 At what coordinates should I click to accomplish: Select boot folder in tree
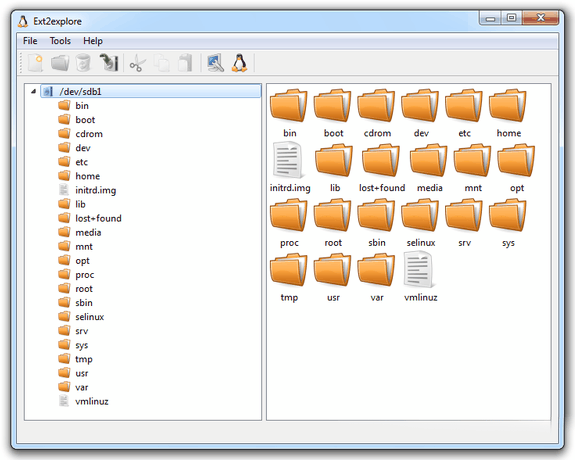coord(77,120)
